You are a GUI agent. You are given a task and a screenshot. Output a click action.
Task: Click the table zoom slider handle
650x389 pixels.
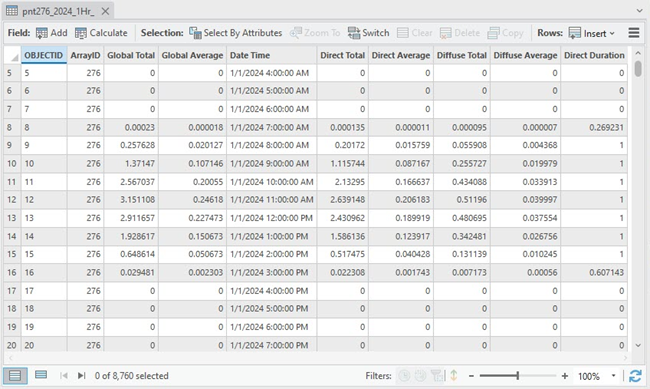coord(518,376)
